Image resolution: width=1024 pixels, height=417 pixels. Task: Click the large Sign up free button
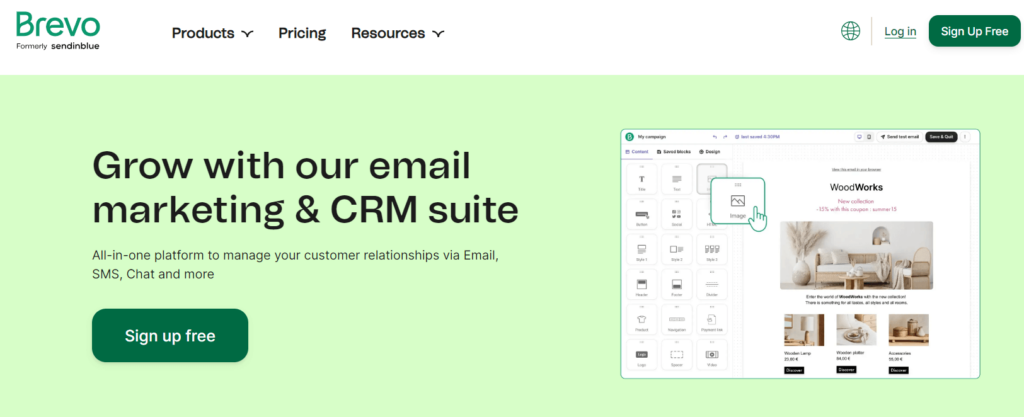170,335
